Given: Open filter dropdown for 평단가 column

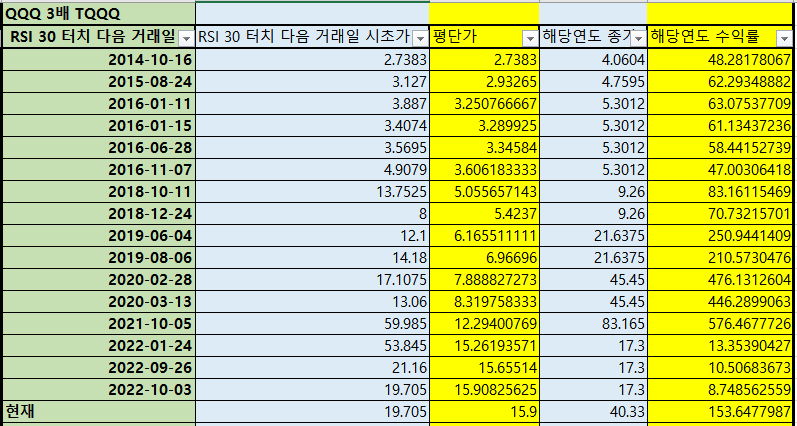Looking at the screenshot, I should tap(530, 38).
